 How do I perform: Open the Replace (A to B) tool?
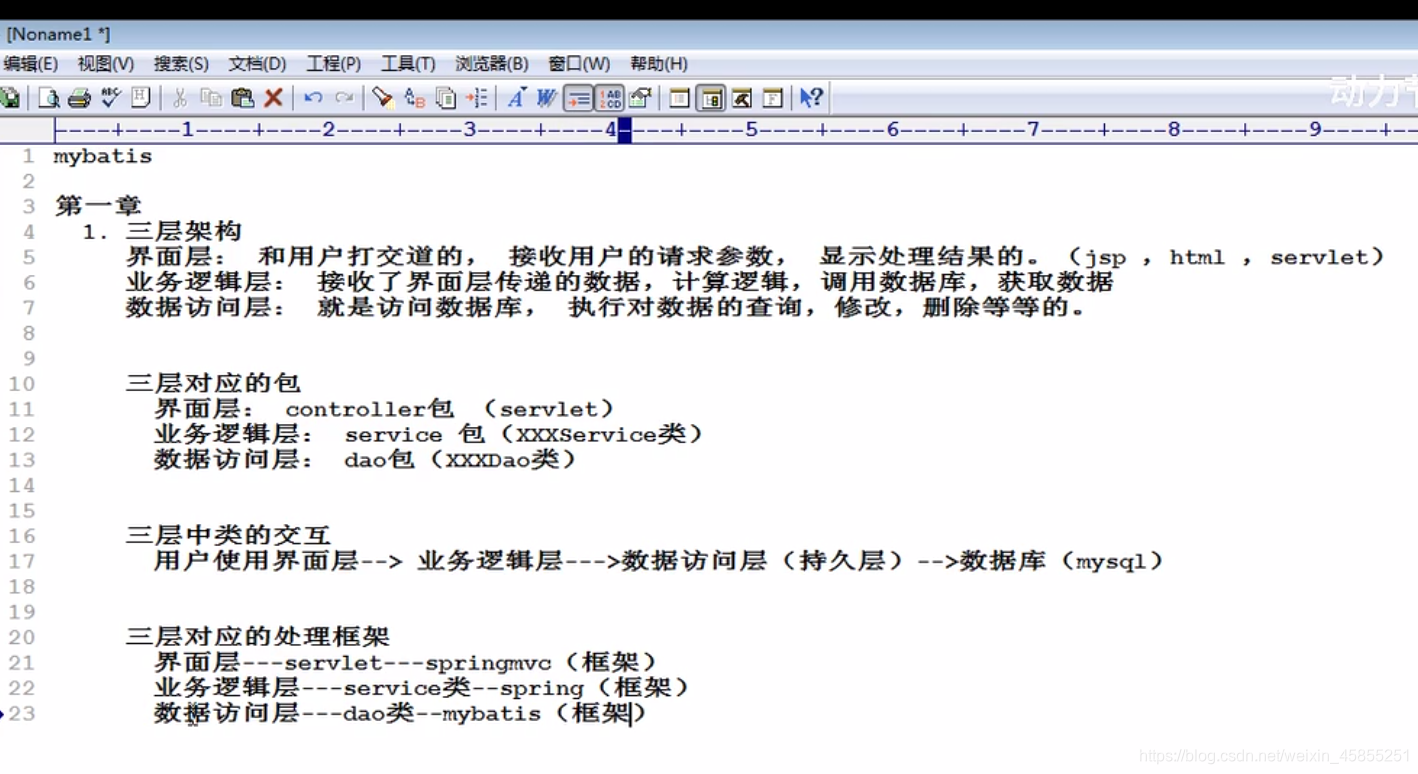[x=414, y=98]
